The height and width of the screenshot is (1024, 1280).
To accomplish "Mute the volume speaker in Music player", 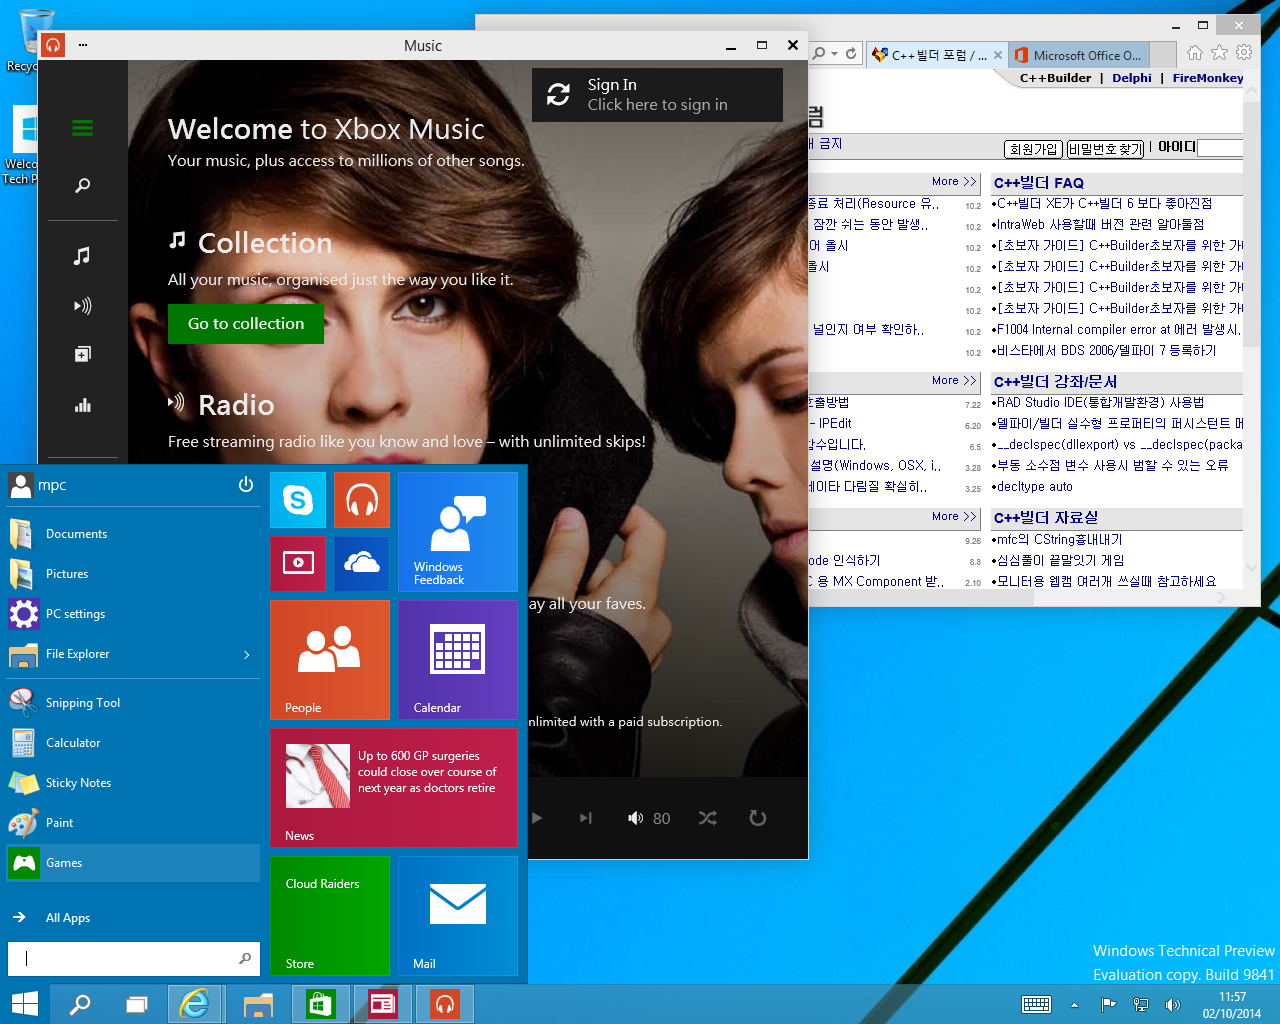I will [635, 818].
